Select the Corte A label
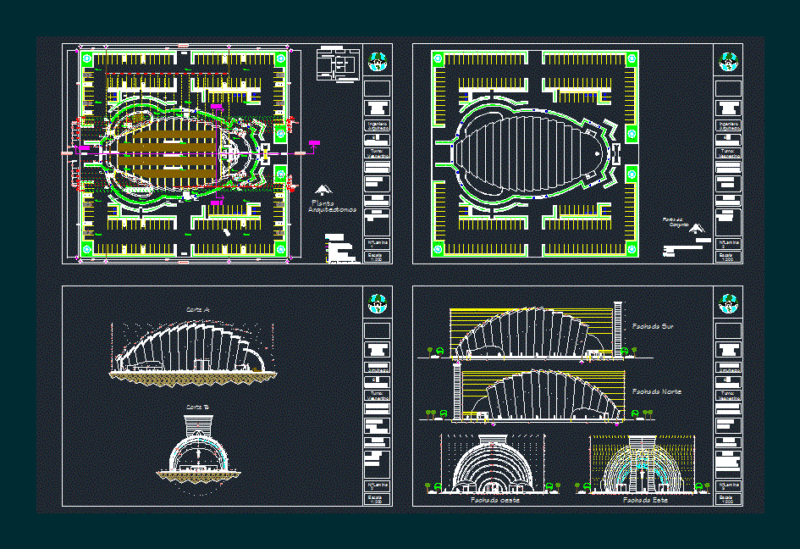Image resolution: width=800 pixels, height=549 pixels. [198, 310]
